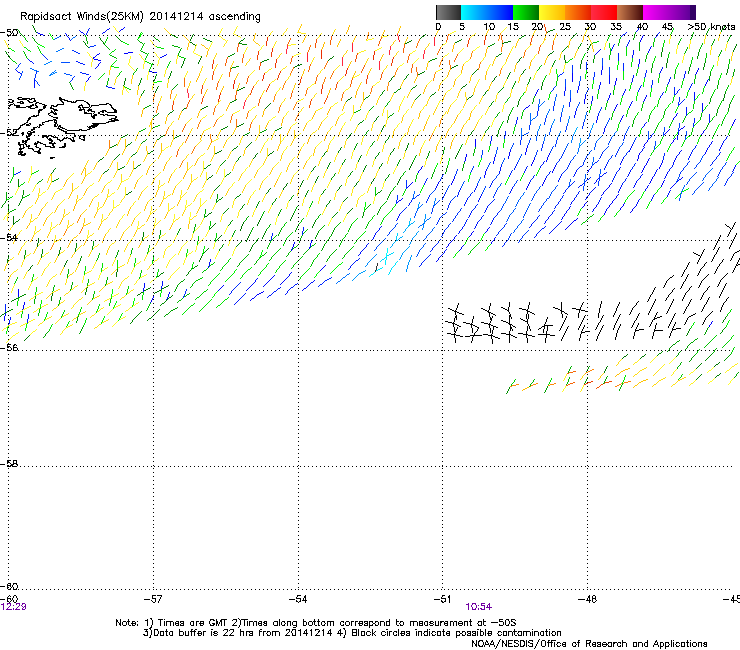
Task: Click the NOAA/NESDIS Office of Research credit
Action: tap(589, 644)
